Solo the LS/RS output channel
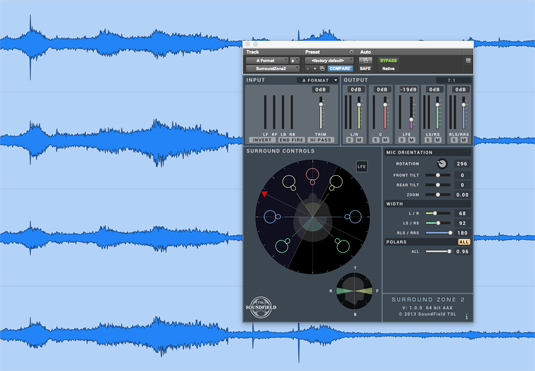Screen dimensions: 535x371 [428, 140]
